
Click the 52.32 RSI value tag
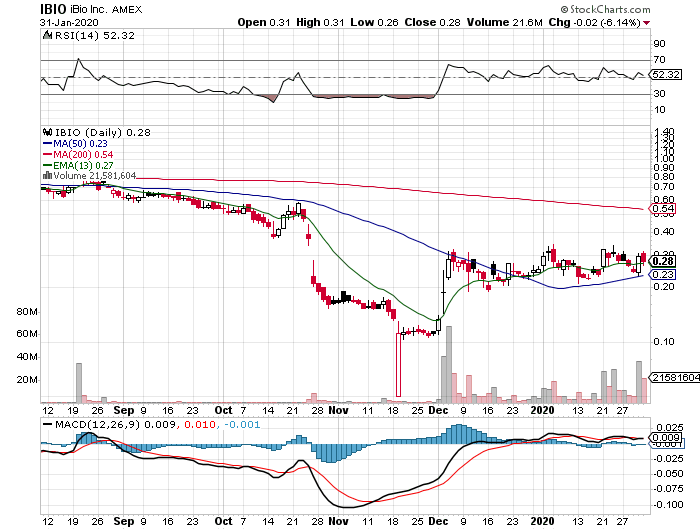[664, 74]
